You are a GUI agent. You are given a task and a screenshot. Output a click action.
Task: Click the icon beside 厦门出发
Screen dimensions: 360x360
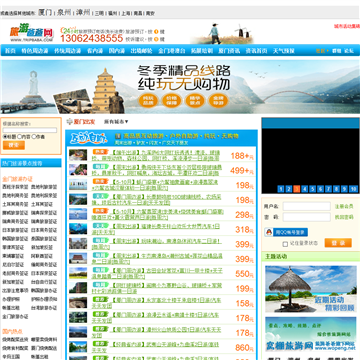[x=69, y=122]
